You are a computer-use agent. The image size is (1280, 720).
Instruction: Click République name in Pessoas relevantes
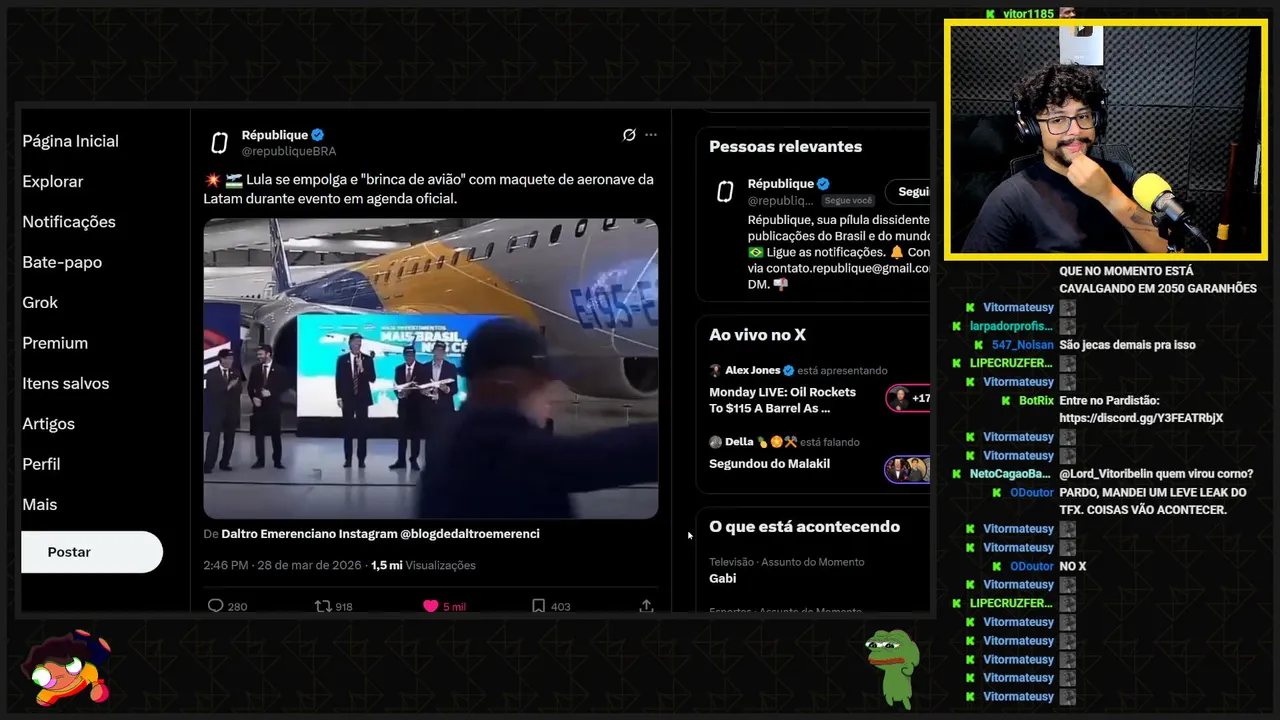pos(780,184)
